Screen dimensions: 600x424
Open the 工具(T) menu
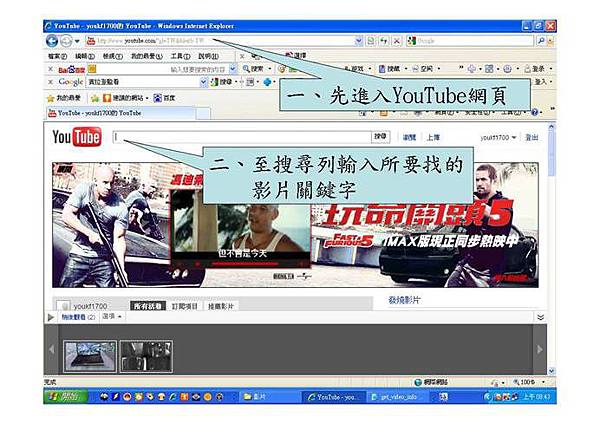[181, 56]
